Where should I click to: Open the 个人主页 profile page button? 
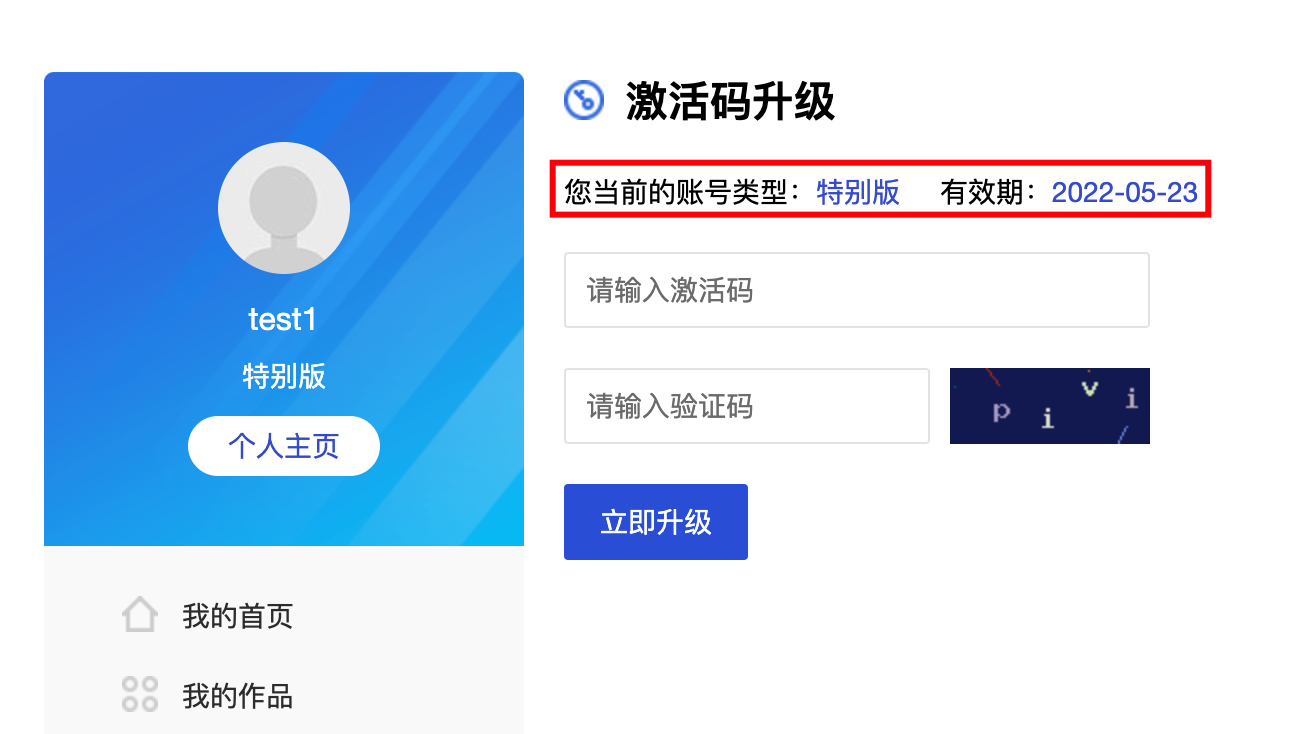pos(284,446)
